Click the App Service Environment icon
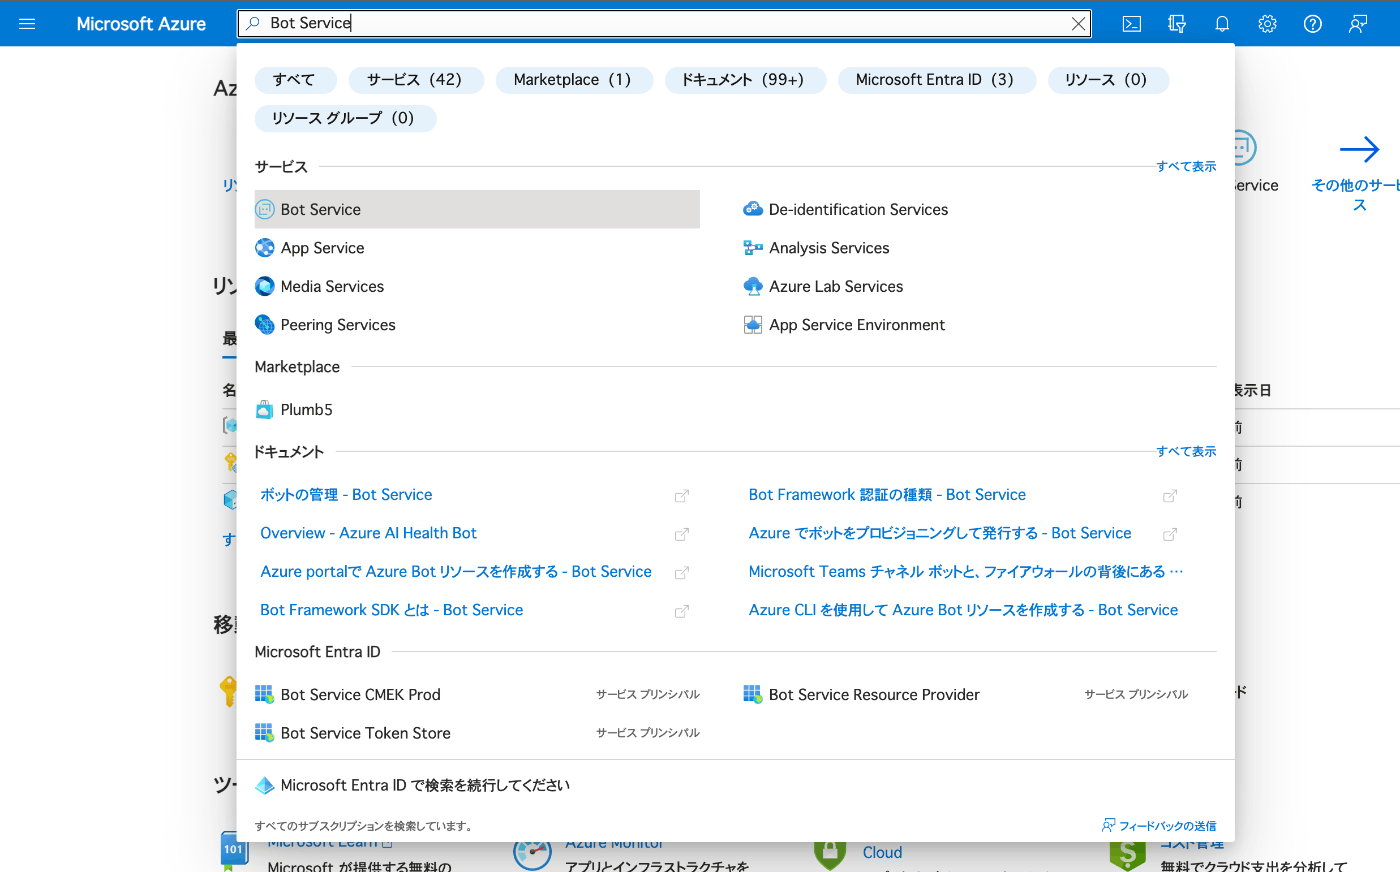 tap(753, 325)
